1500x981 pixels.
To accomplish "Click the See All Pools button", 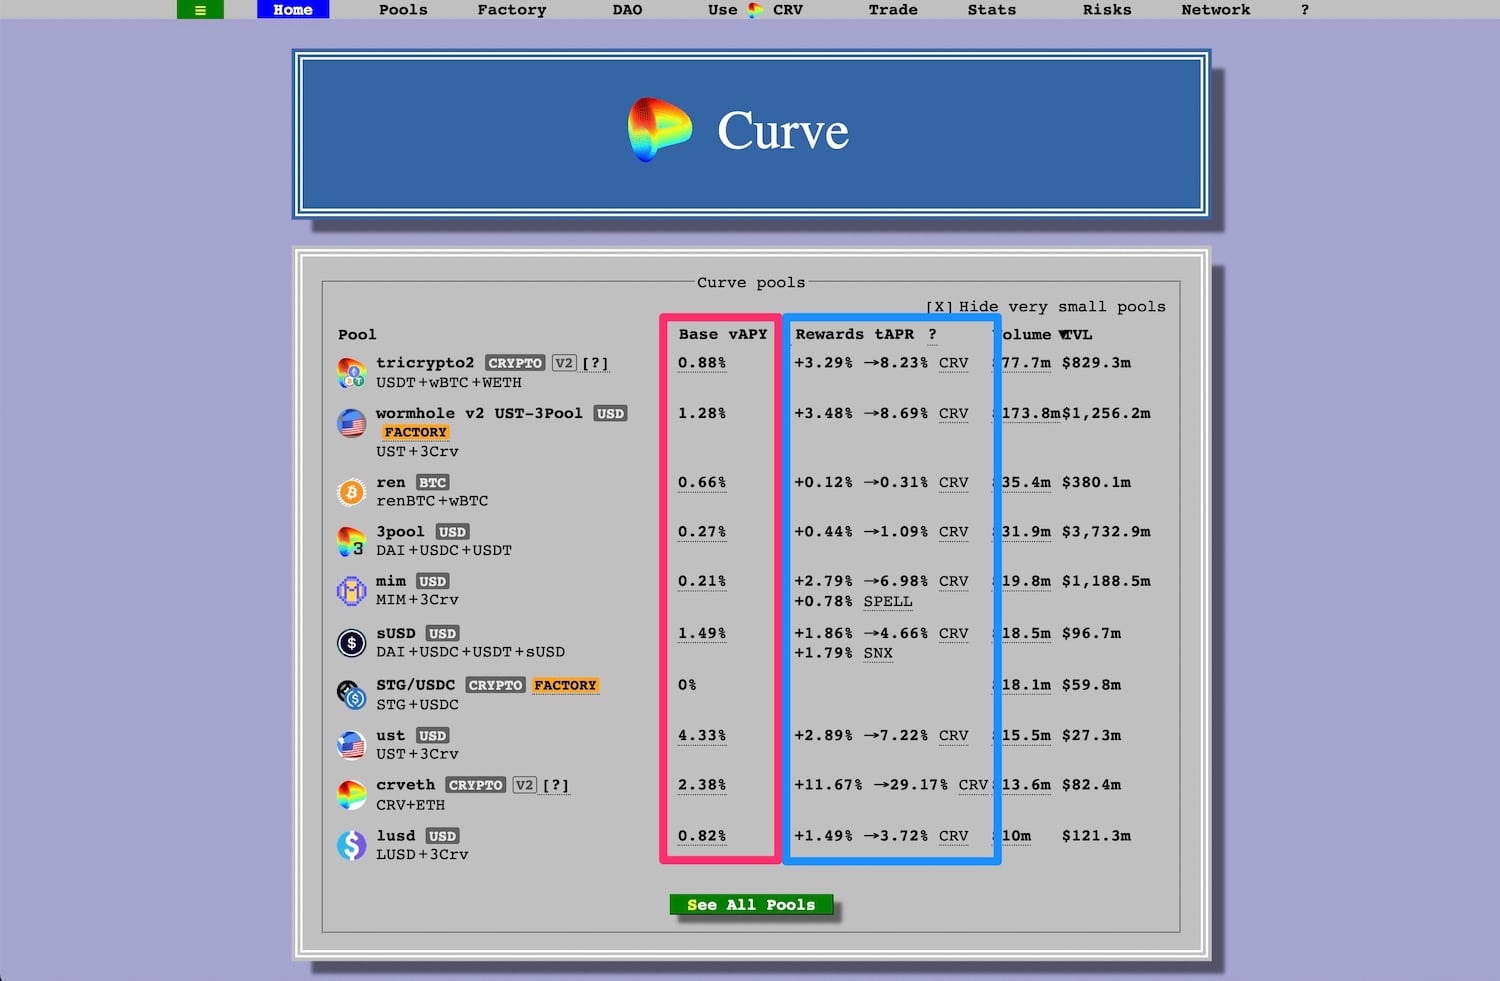I will (751, 905).
